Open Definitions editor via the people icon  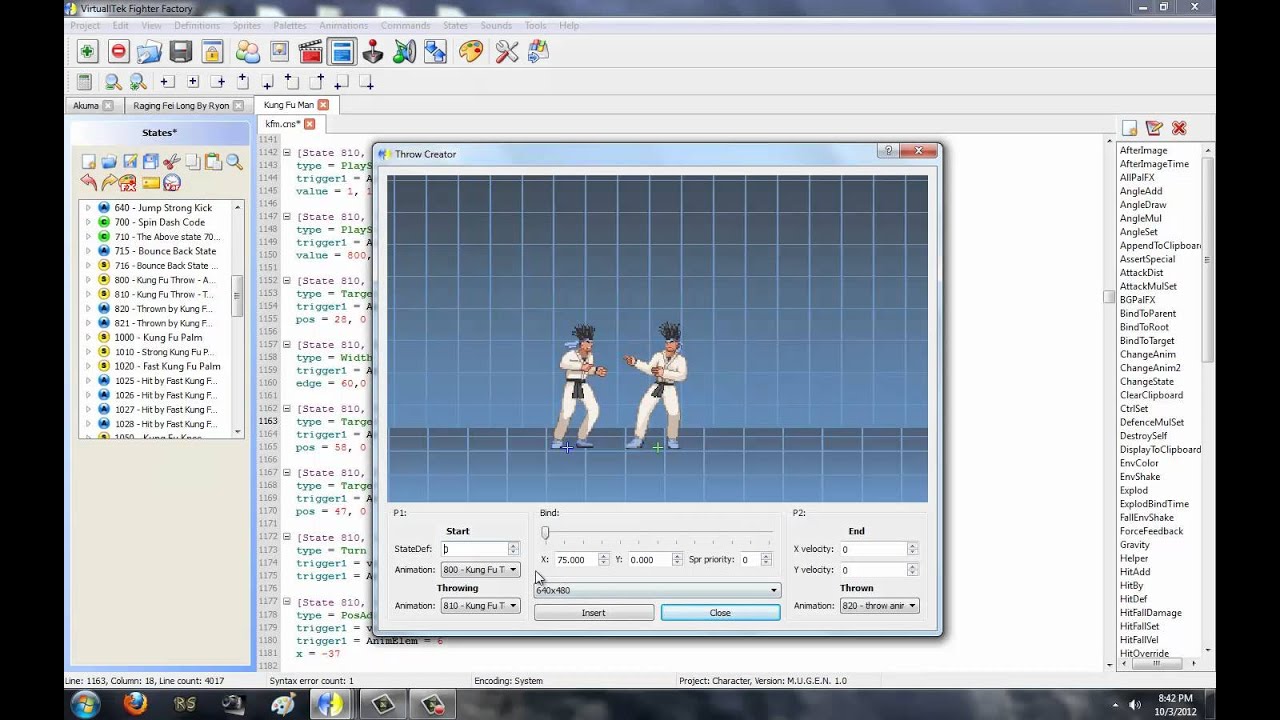coord(247,52)
